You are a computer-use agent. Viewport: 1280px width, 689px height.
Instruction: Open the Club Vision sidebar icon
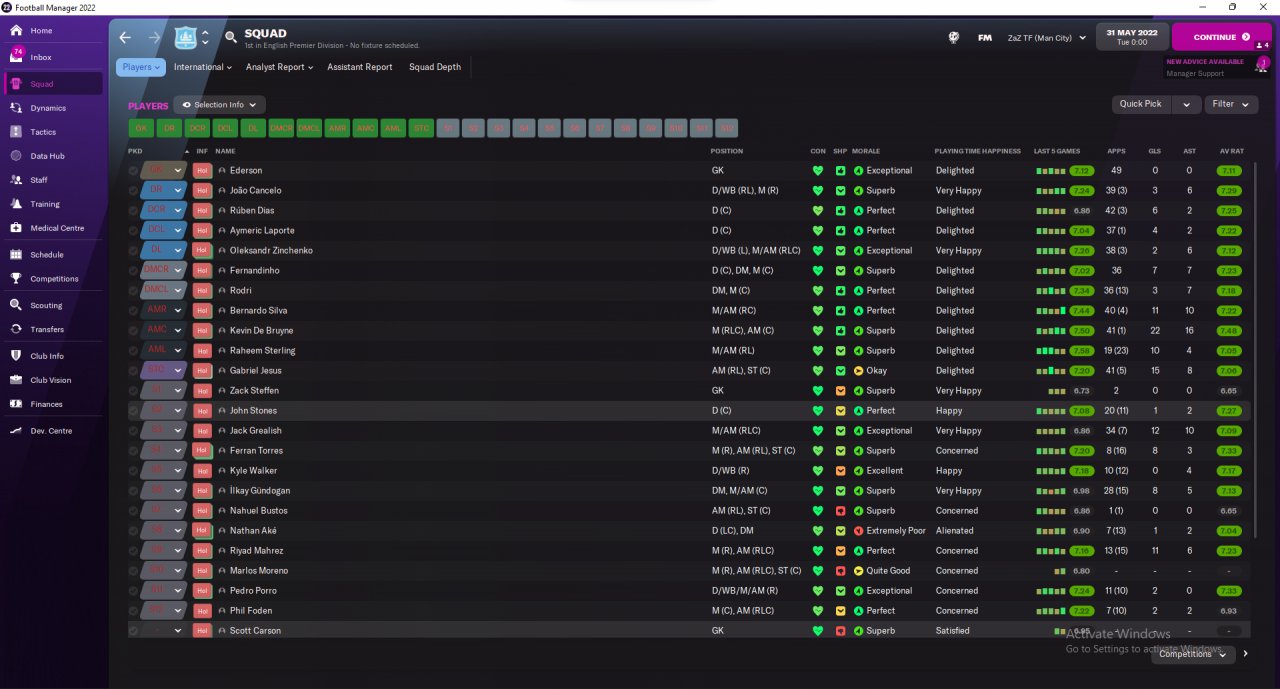click(16, 380)
